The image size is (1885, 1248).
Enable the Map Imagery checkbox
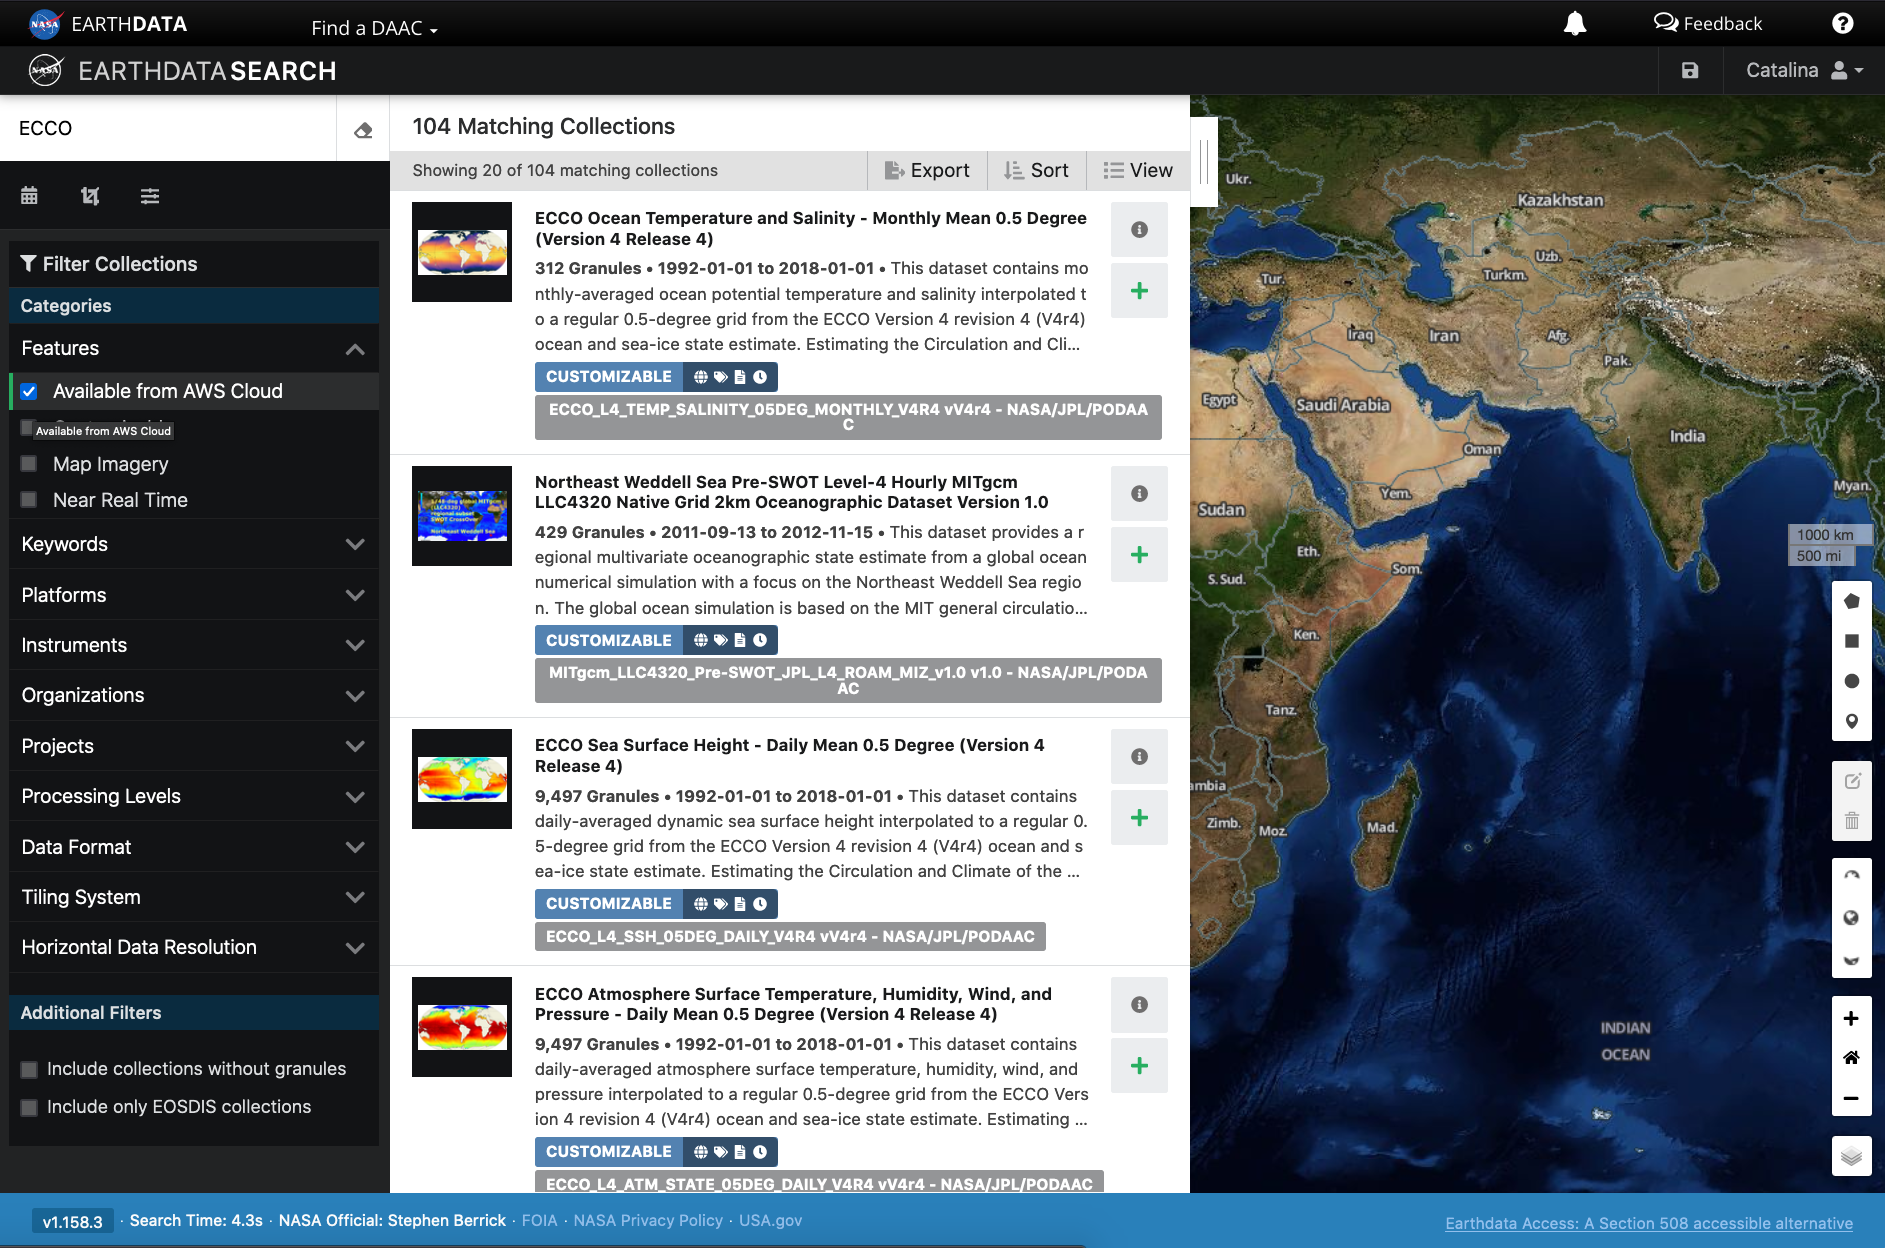point(29,464)
